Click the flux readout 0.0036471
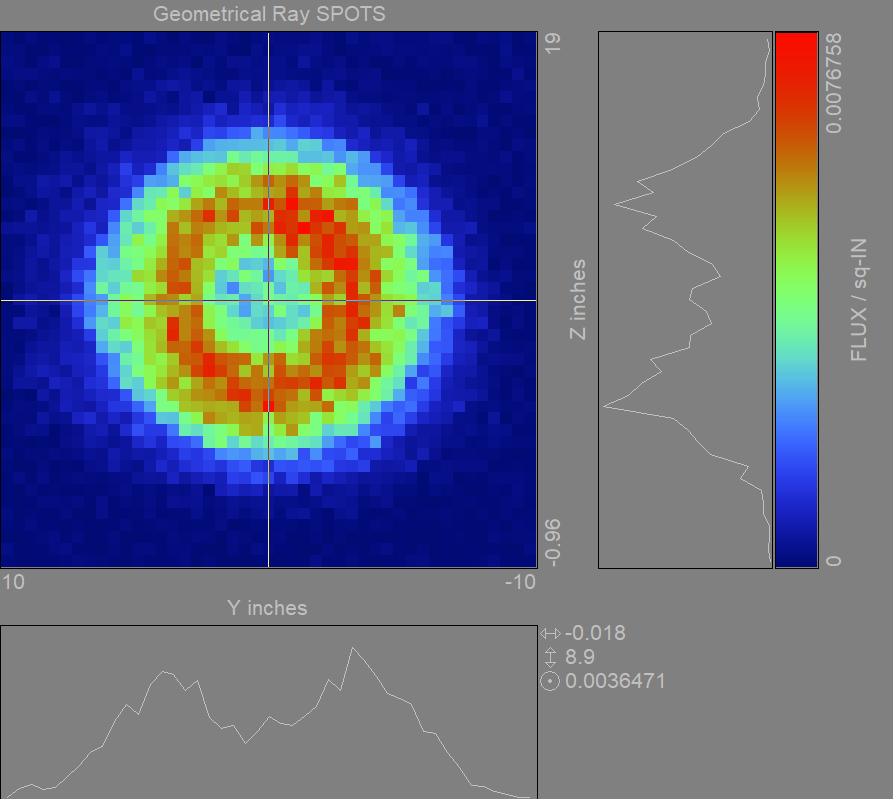 [x=615, y=681]
